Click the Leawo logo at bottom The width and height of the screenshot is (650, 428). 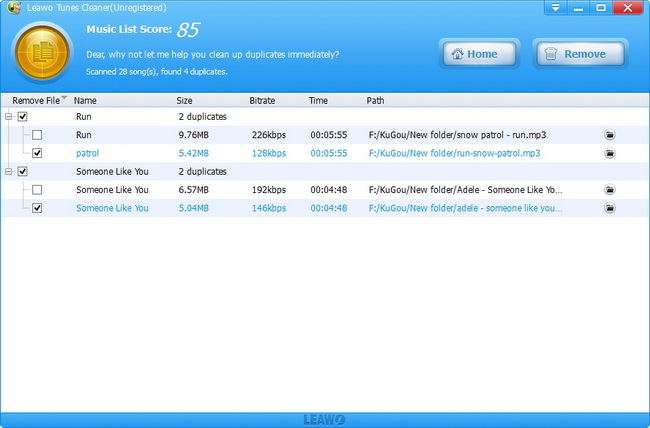pyautogui.click(x=325, y=420)
